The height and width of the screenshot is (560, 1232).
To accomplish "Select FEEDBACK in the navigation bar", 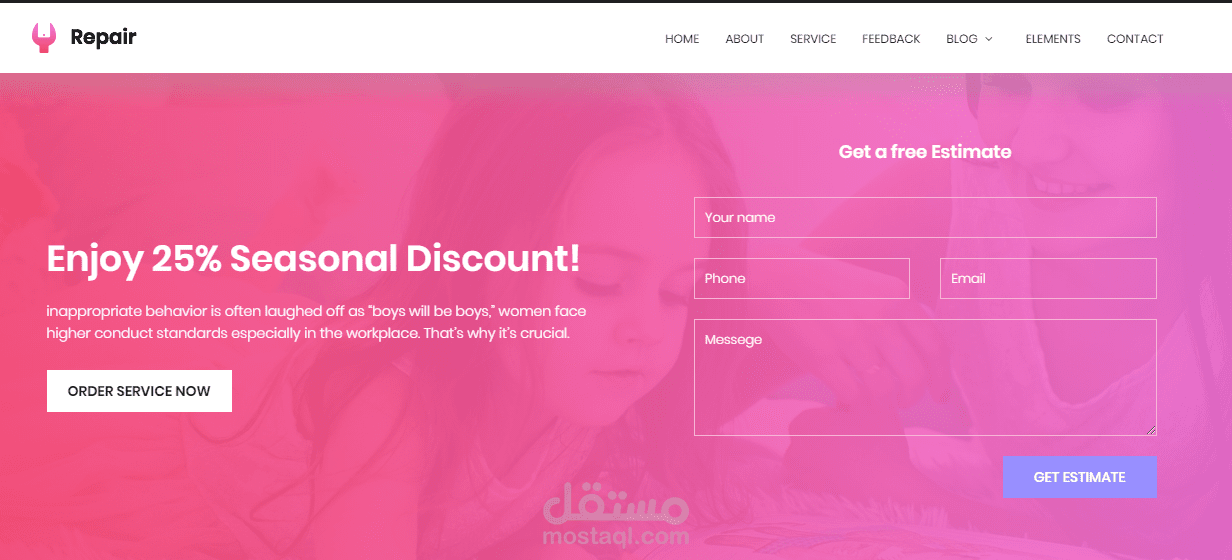I will click(x=891, y=39).
